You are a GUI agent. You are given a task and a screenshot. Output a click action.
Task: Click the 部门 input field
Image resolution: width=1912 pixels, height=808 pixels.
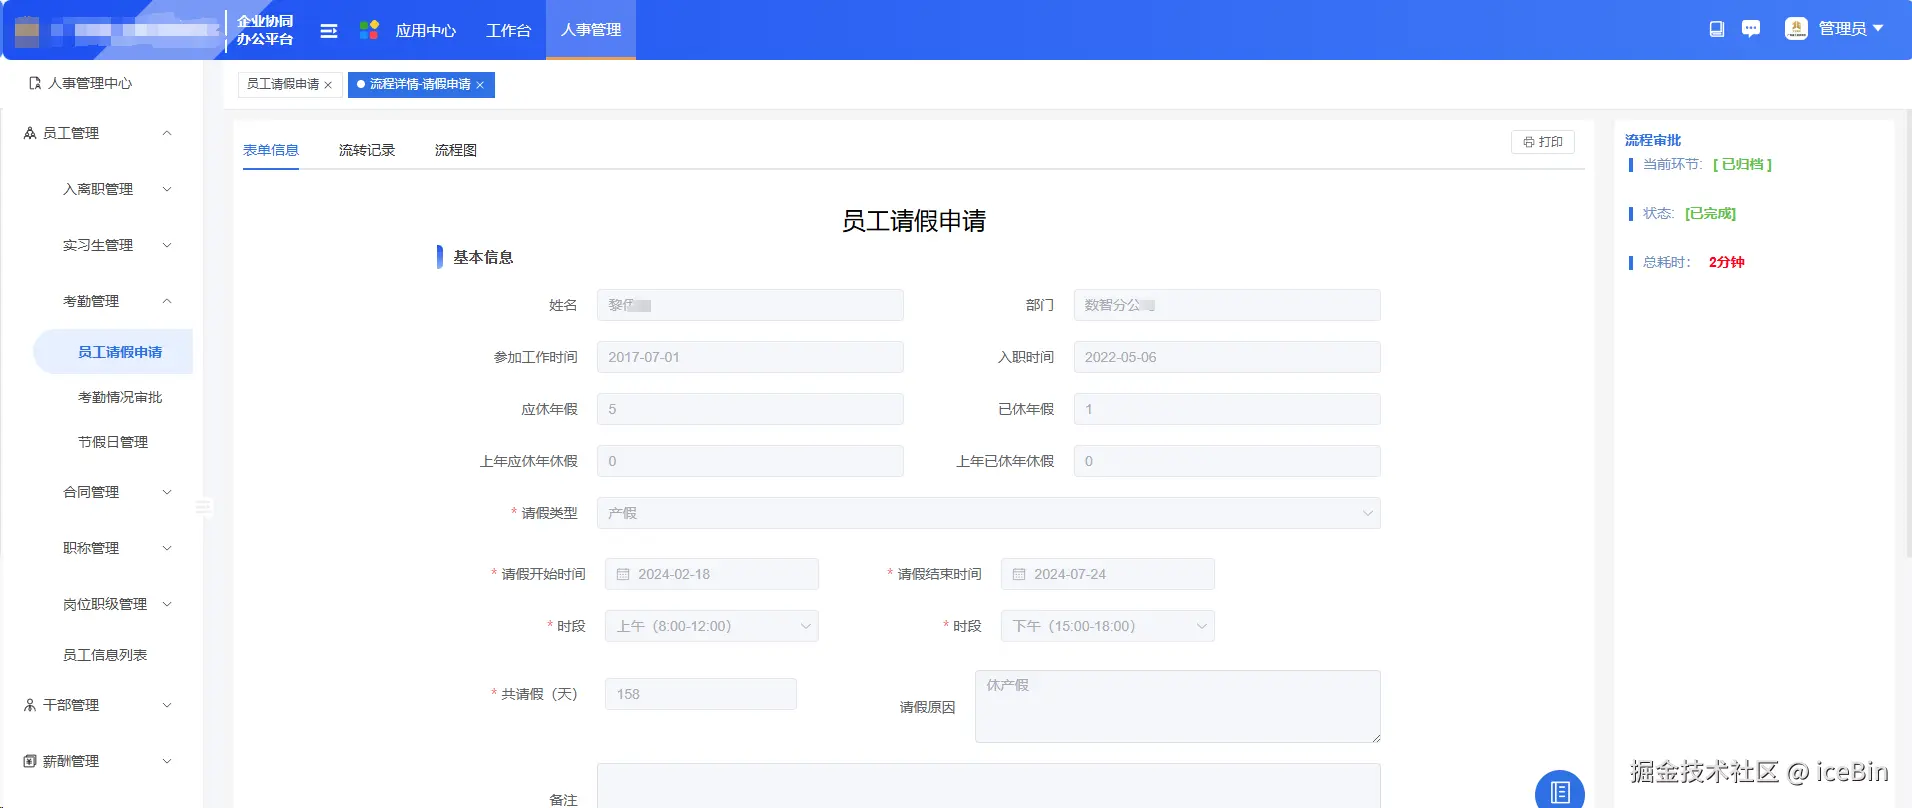(x=1227, y=305)
